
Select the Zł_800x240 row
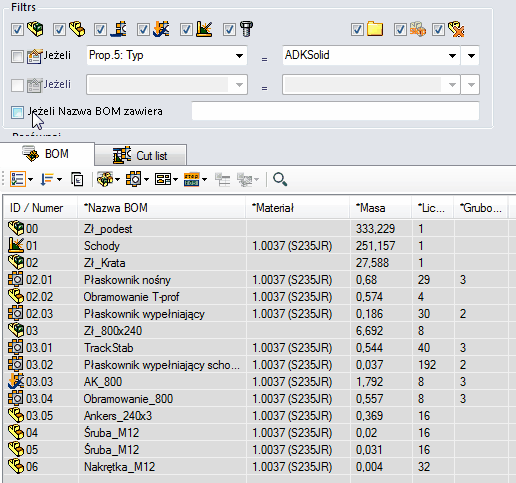click(x=260, y=331)
